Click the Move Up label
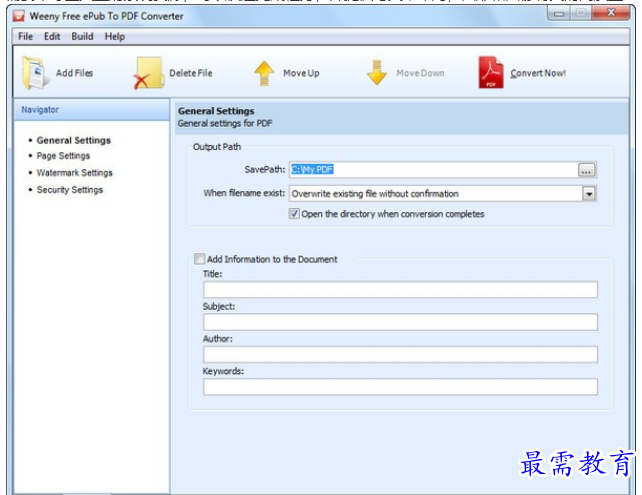The height and width of the screenshot is (495, 642). [301, 73]
